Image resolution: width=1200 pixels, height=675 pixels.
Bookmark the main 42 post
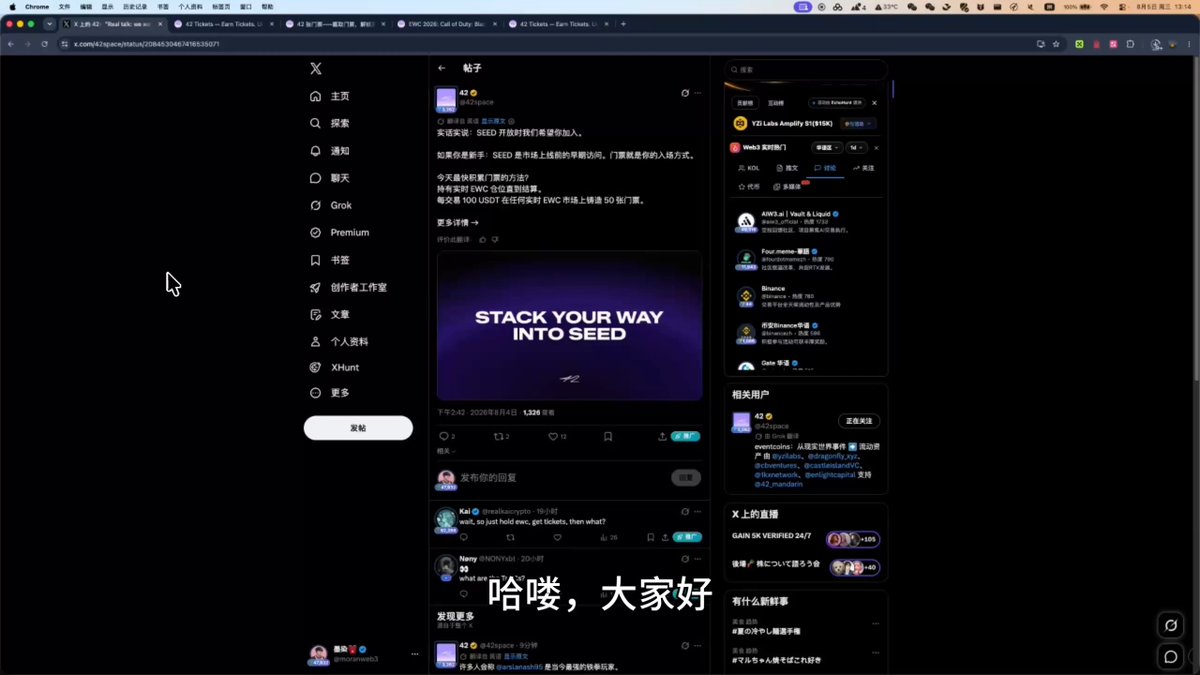click(x=608, y=436)
